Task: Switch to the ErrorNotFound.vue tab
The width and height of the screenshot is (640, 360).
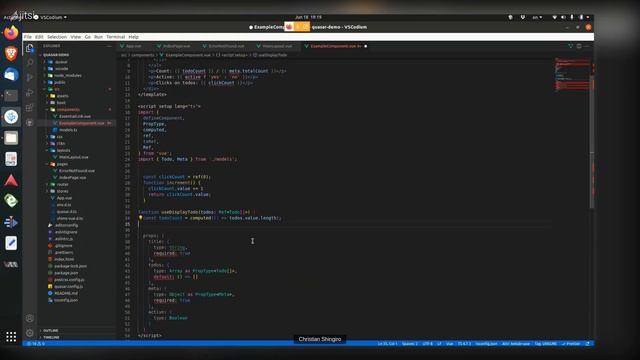Action: coord(227,46)
